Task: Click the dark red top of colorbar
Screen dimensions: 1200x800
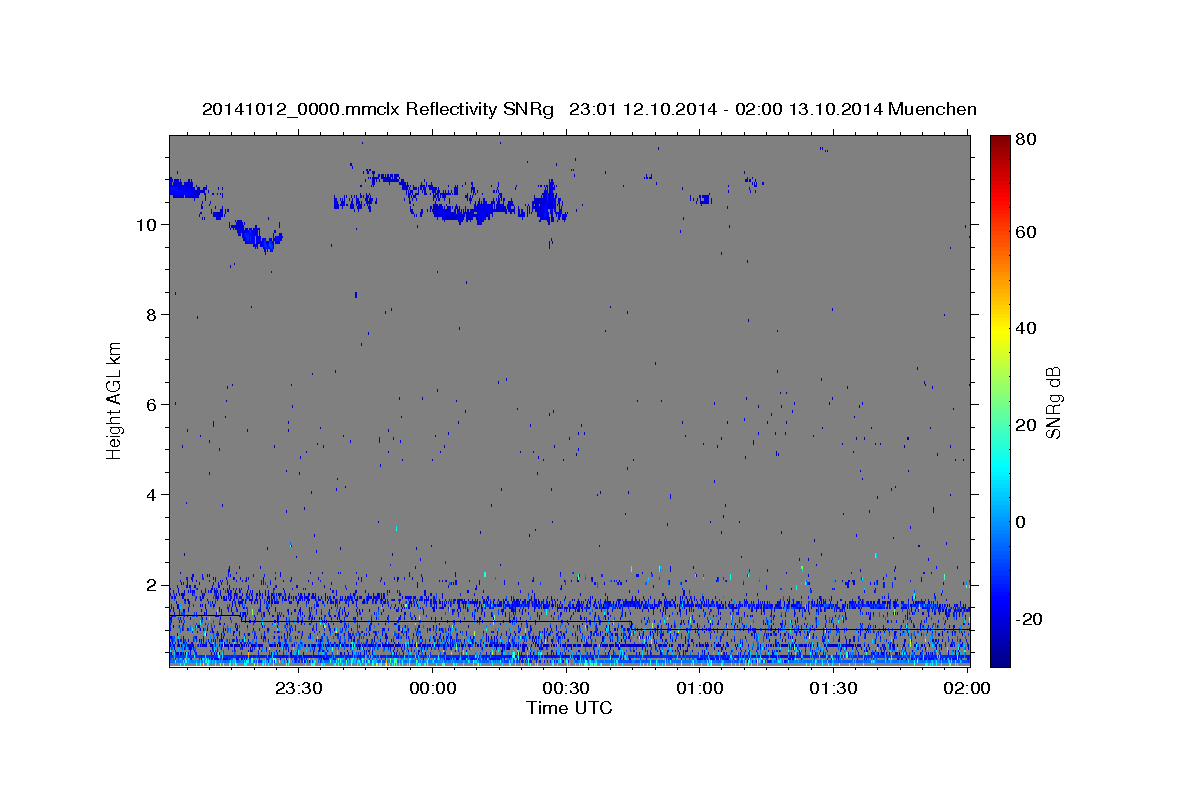Action: [1000, 141]
